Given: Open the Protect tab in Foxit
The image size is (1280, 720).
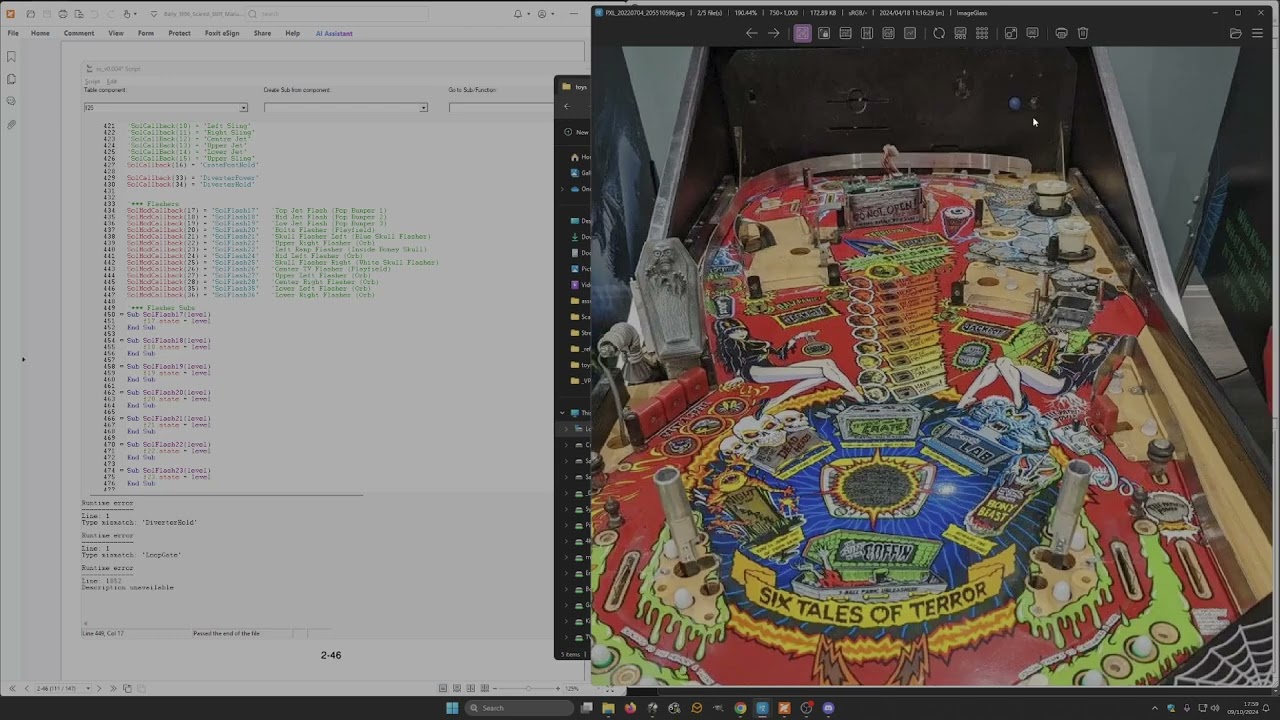Looking at the screenshot, I should coord(180,33).
